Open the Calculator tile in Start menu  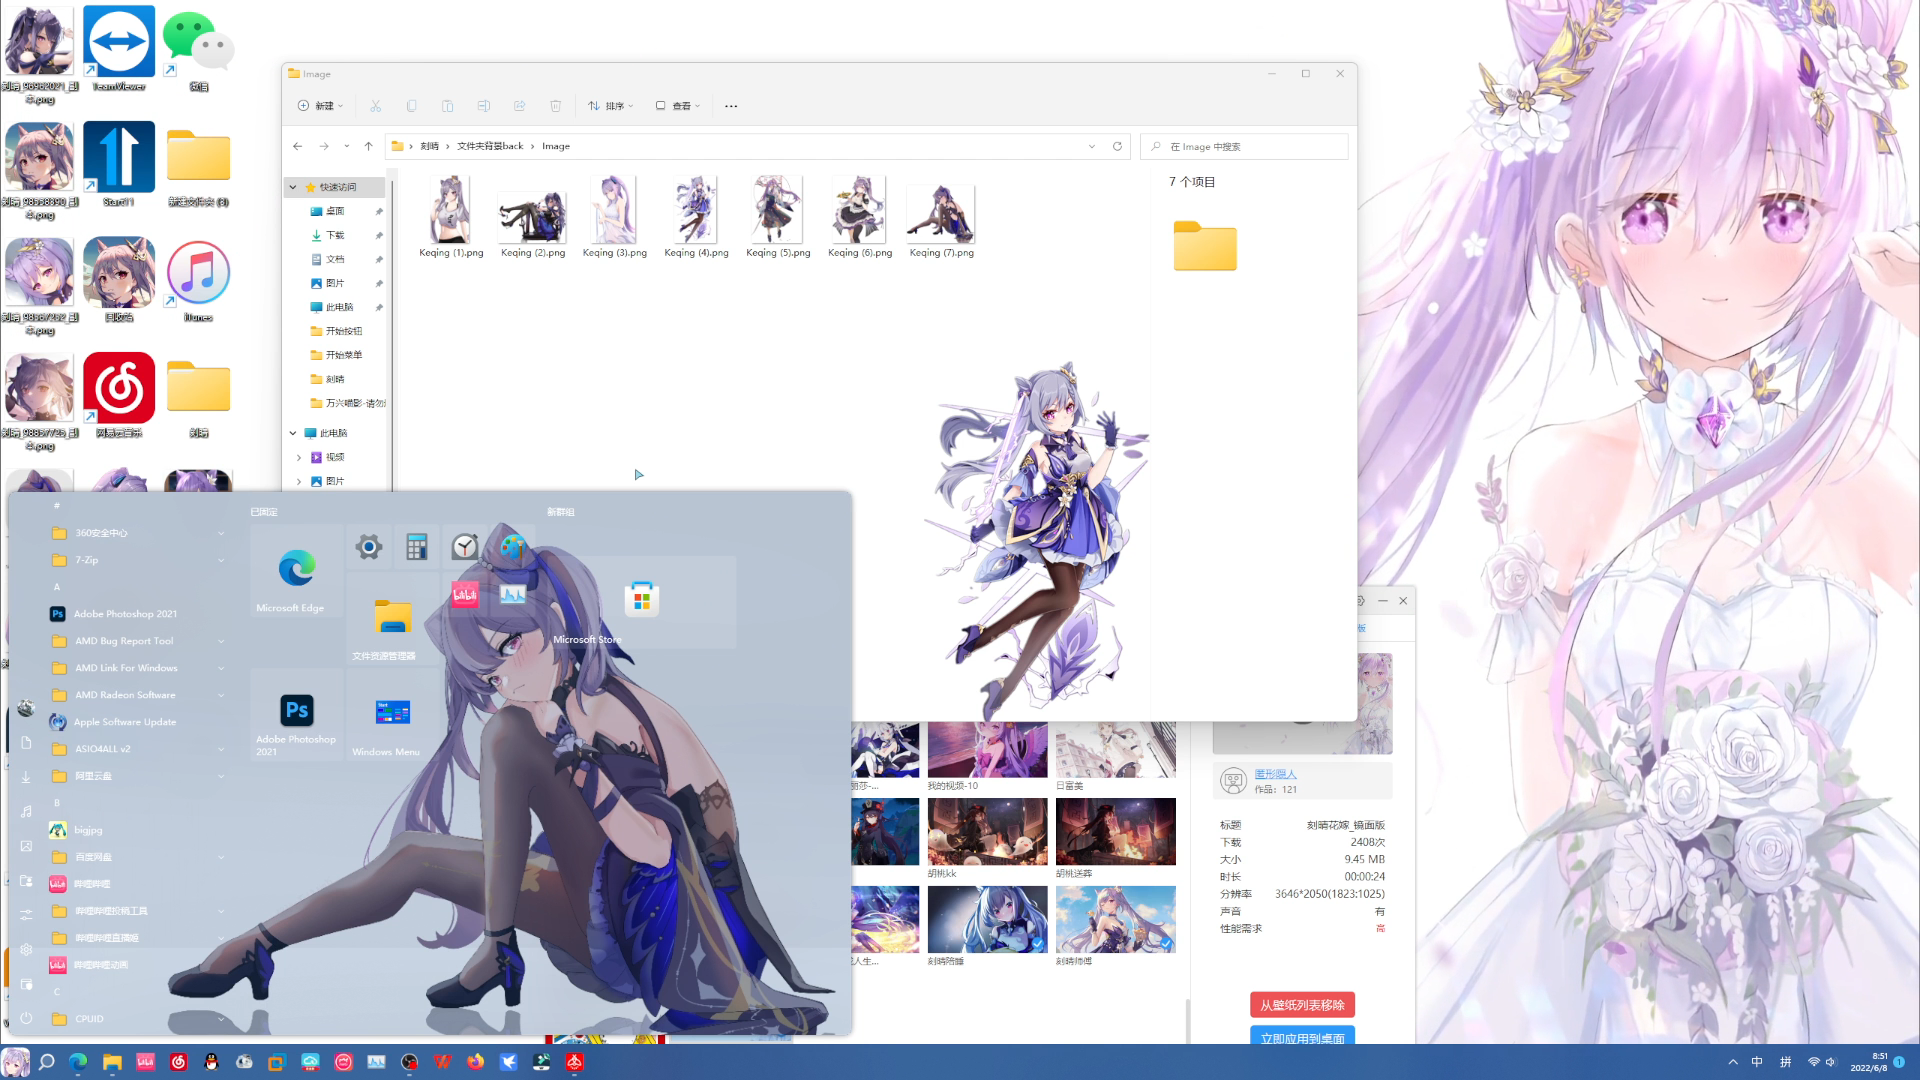[x=417, y=546]
